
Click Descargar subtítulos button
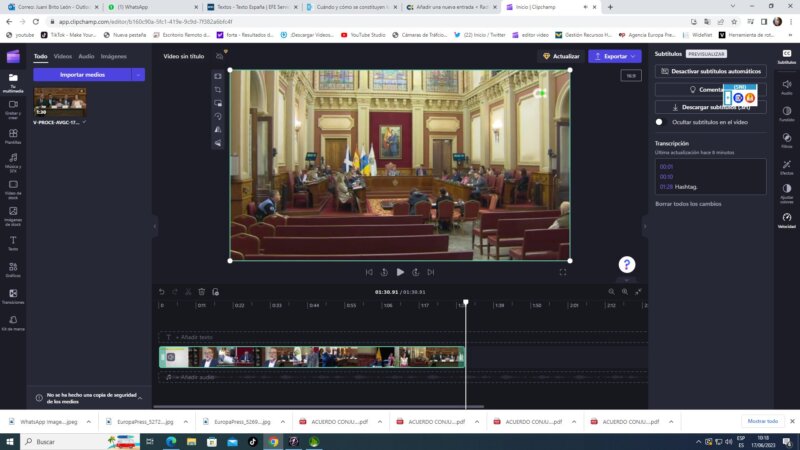pos(710,107)
